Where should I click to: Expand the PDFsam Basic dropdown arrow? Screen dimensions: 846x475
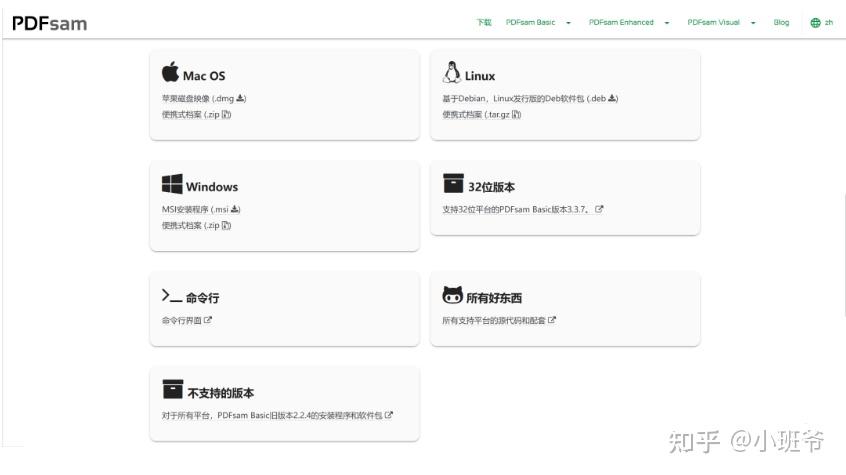click(x=568, y=23)
